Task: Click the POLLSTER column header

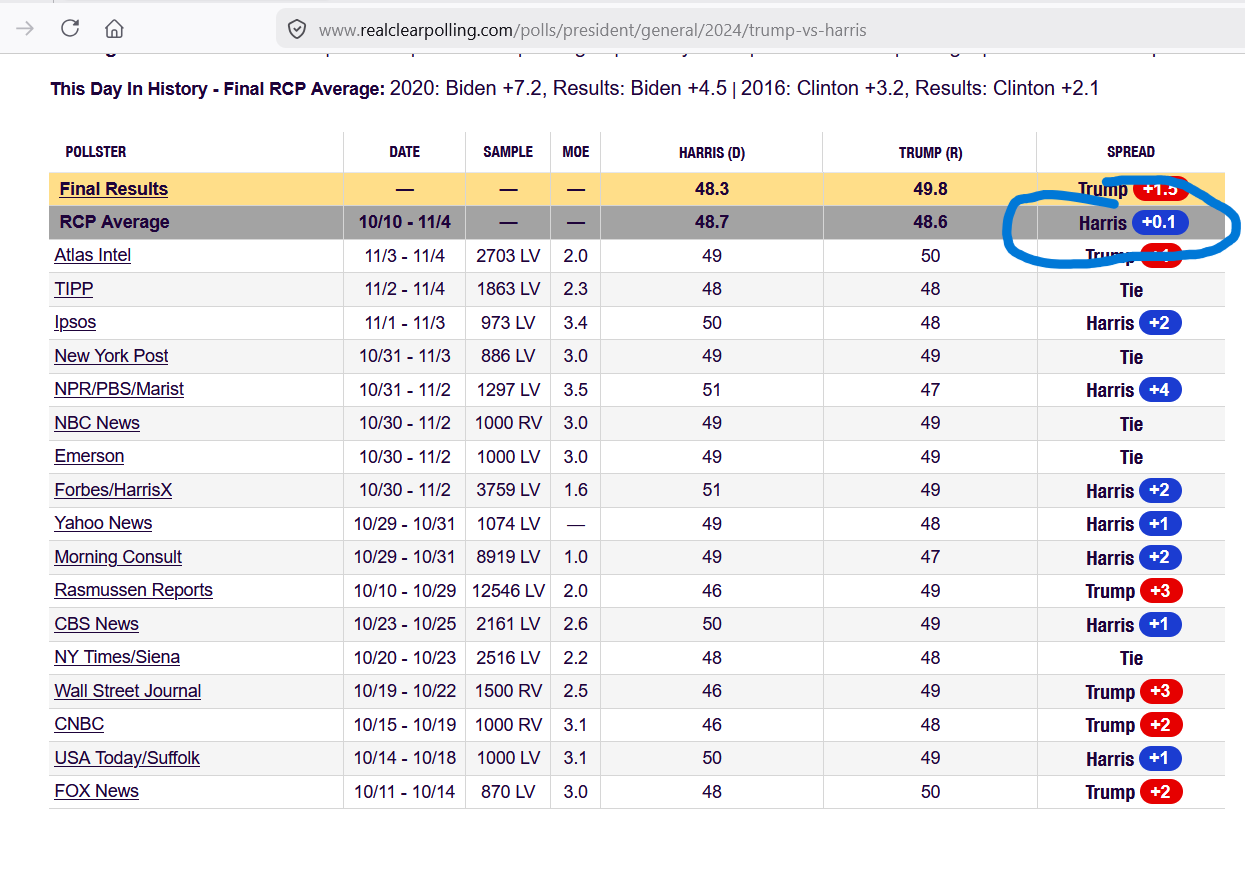Action: coord(96,152)
